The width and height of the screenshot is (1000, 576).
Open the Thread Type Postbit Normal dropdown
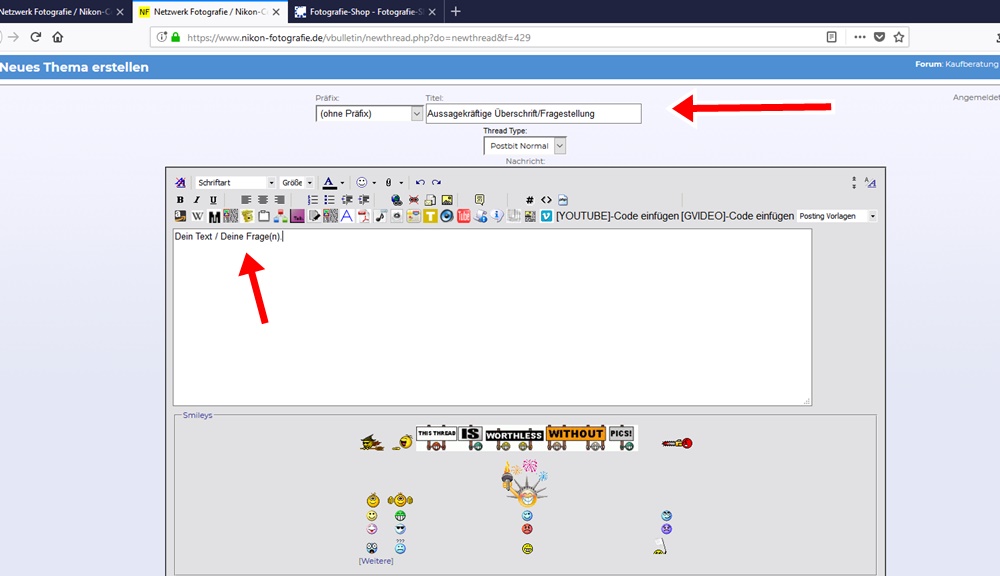(524, 145)
